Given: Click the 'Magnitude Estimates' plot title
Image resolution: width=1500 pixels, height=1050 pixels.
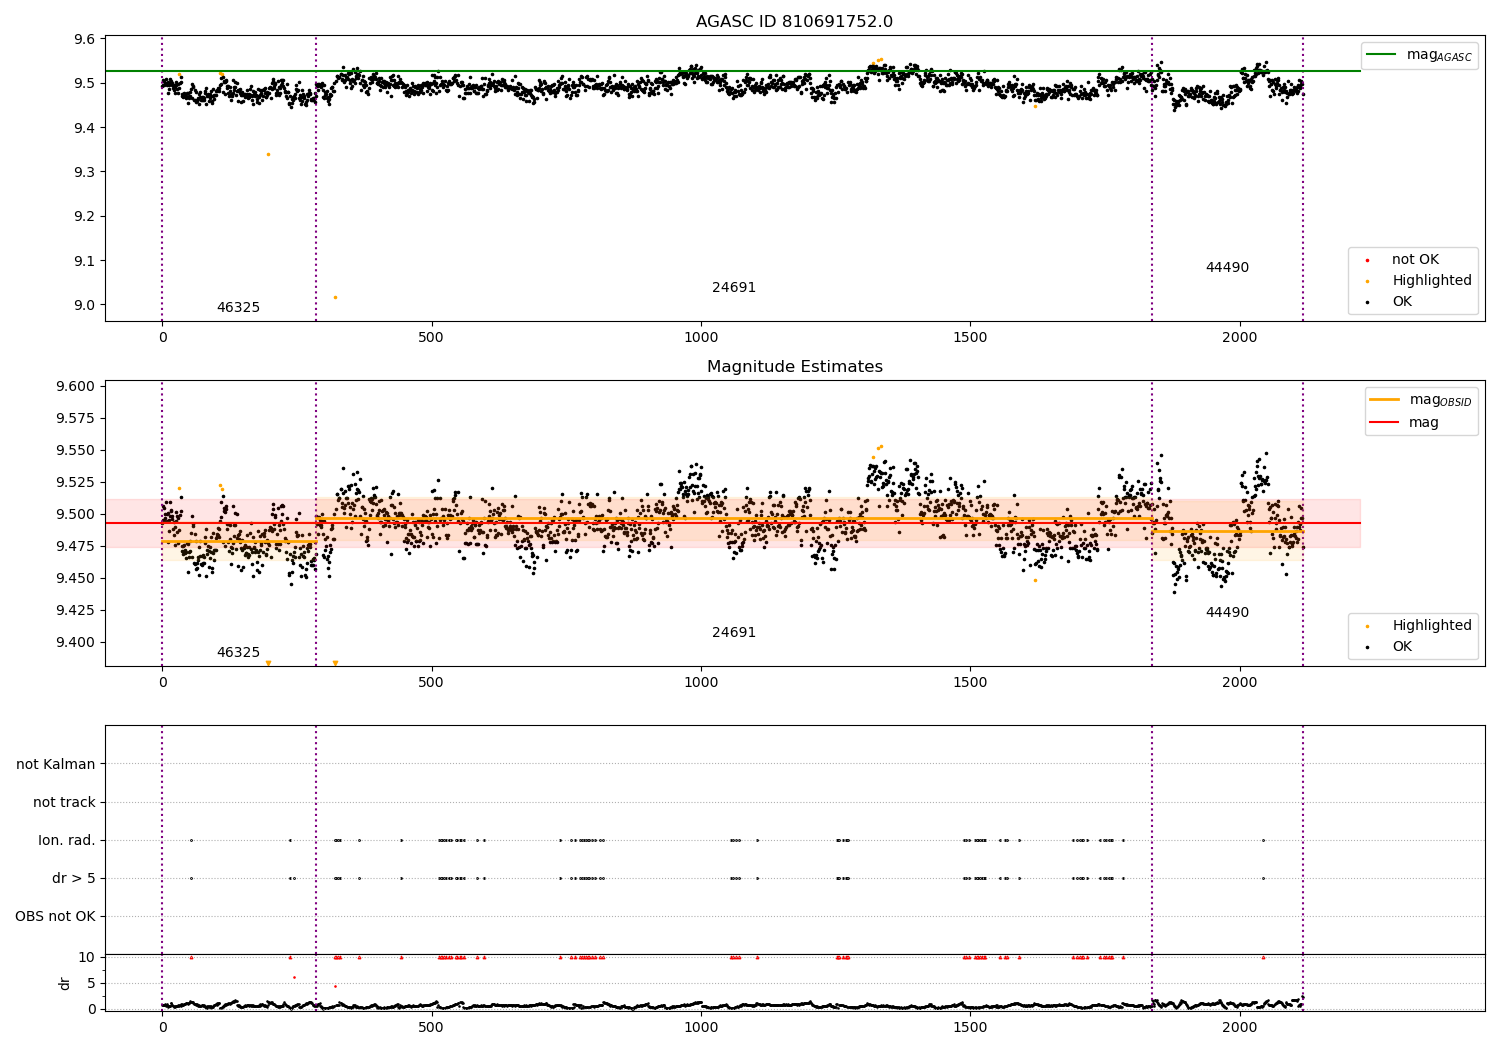Looking at the screenshot, I should click(x=794, y=367).
